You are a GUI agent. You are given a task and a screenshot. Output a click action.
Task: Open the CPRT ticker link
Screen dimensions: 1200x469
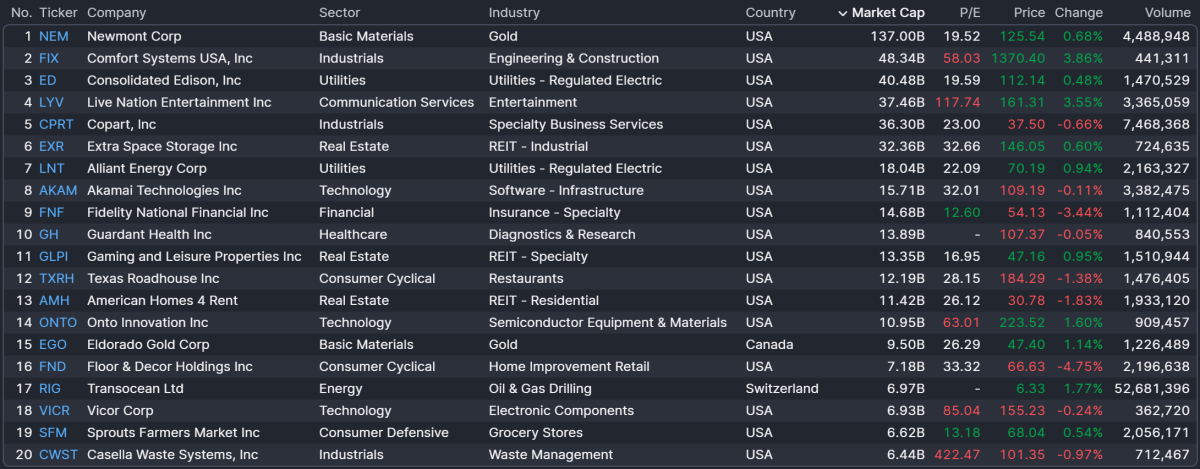[56, 124]
